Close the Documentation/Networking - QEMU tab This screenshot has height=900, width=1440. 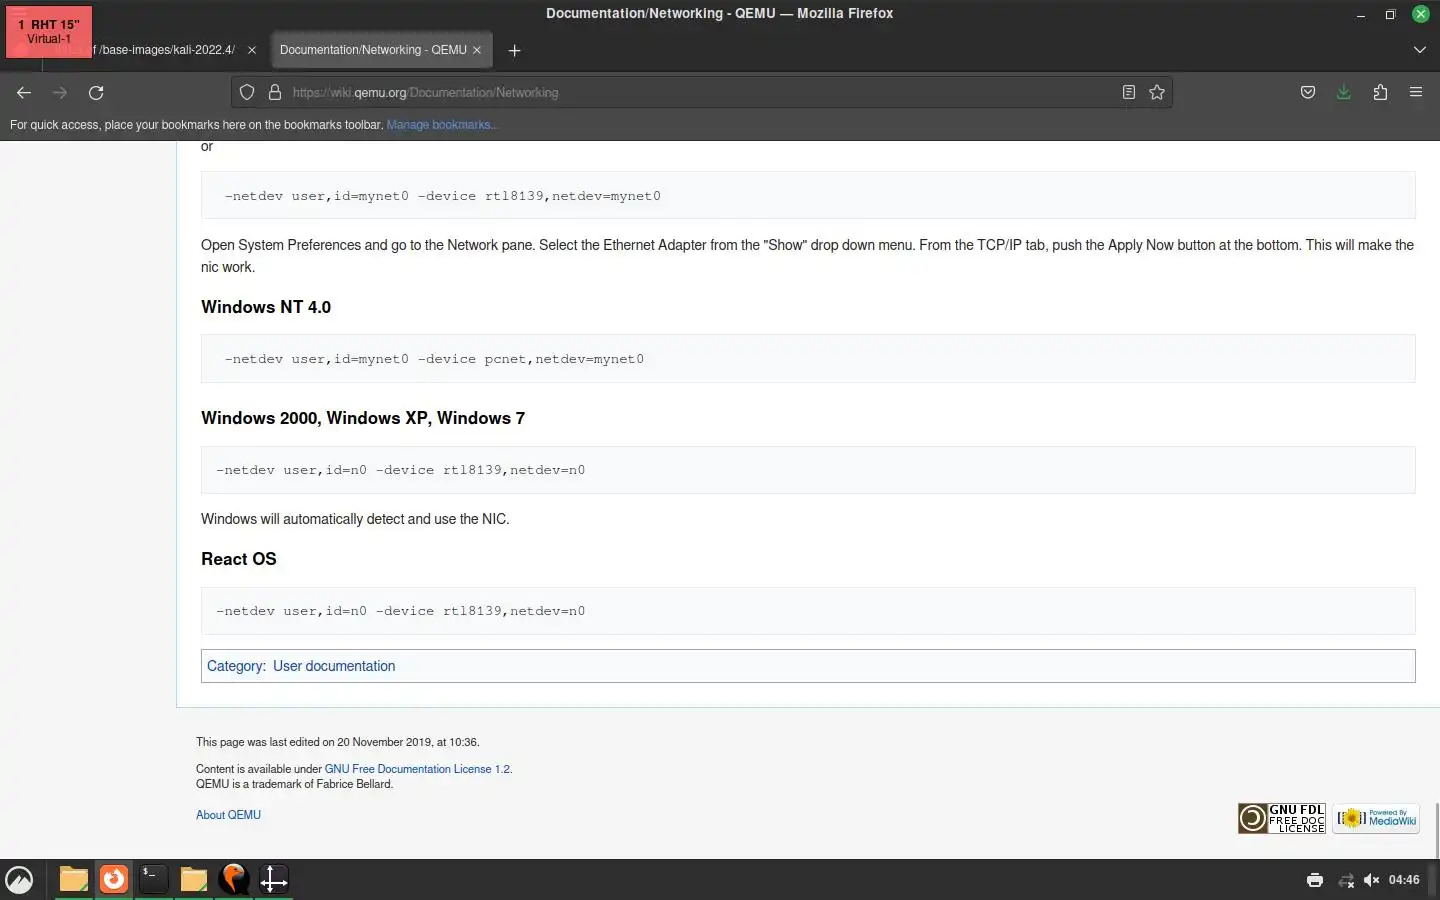(477, 50)
